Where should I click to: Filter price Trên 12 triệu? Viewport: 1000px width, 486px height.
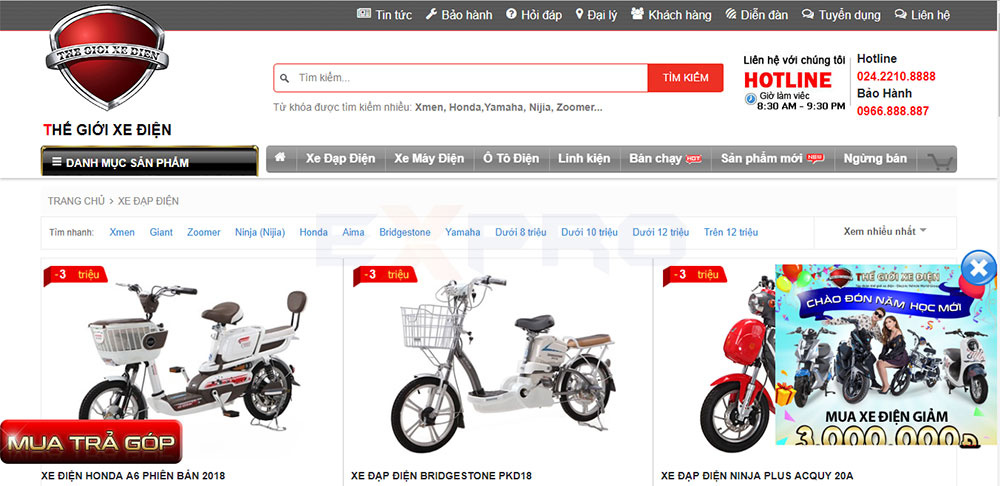pos(731,232)
